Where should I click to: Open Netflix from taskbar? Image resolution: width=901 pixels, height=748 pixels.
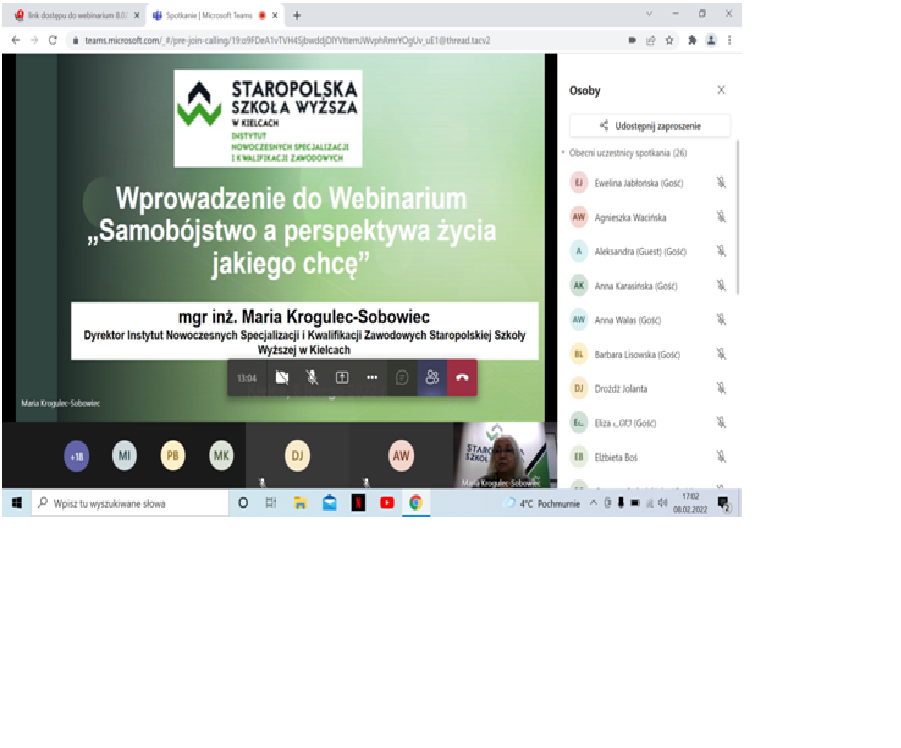359,503
